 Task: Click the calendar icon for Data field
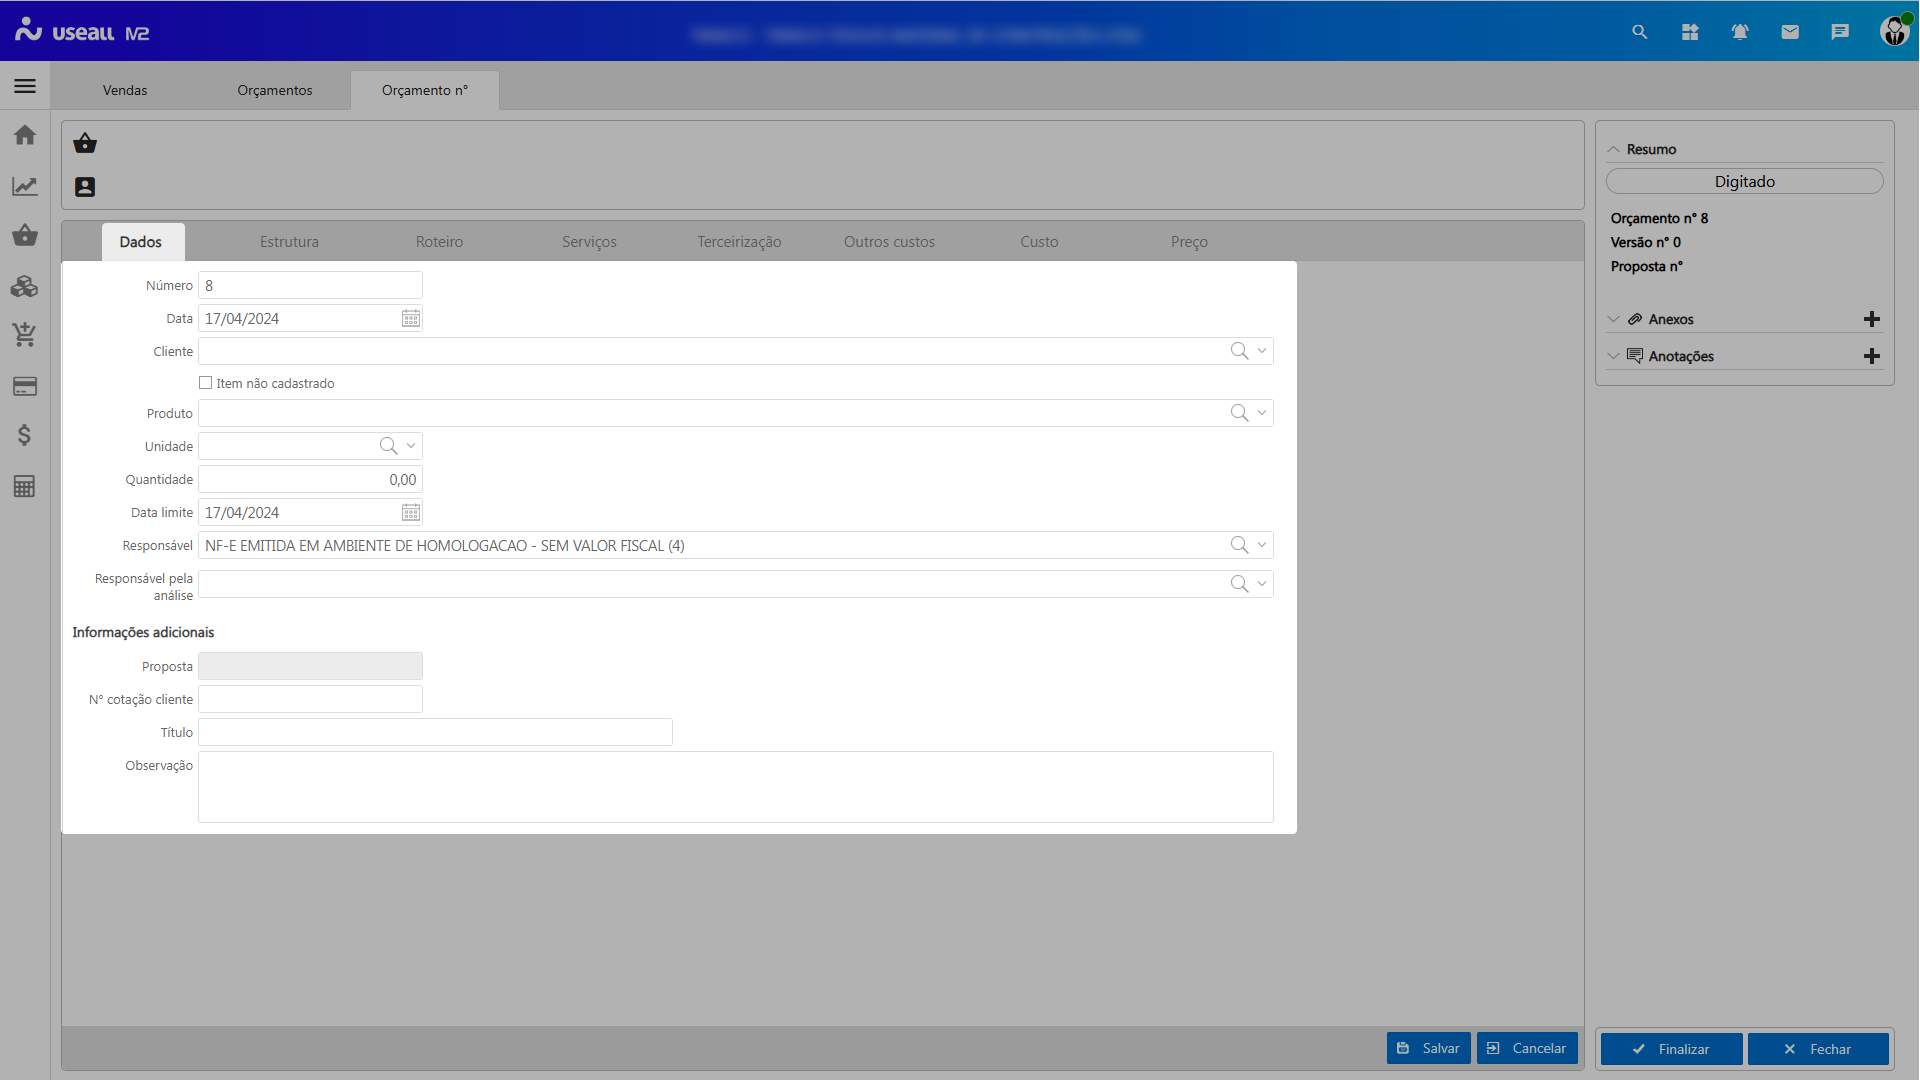pyautogui.click(x=411, y=319)
